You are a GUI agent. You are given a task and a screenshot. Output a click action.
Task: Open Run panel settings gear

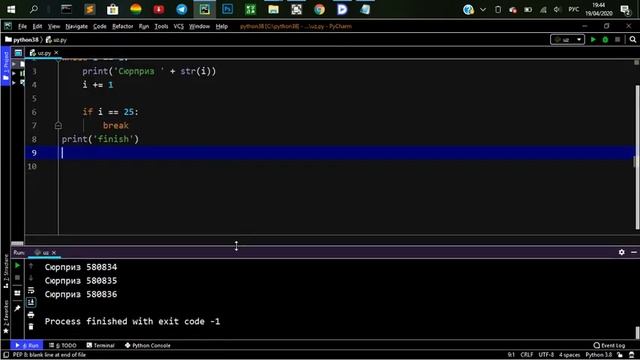pyautogui.click(x=622, y=252)
